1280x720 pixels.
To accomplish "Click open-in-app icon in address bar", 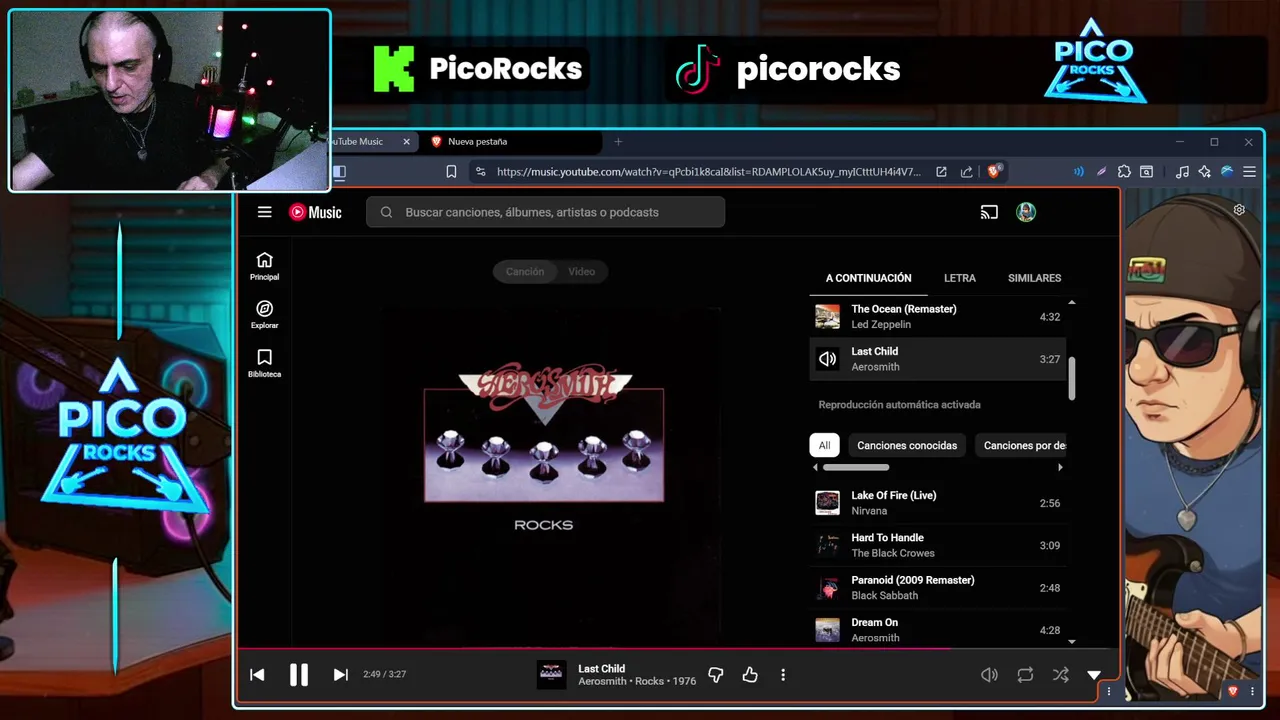I will (x=941, y=172).
